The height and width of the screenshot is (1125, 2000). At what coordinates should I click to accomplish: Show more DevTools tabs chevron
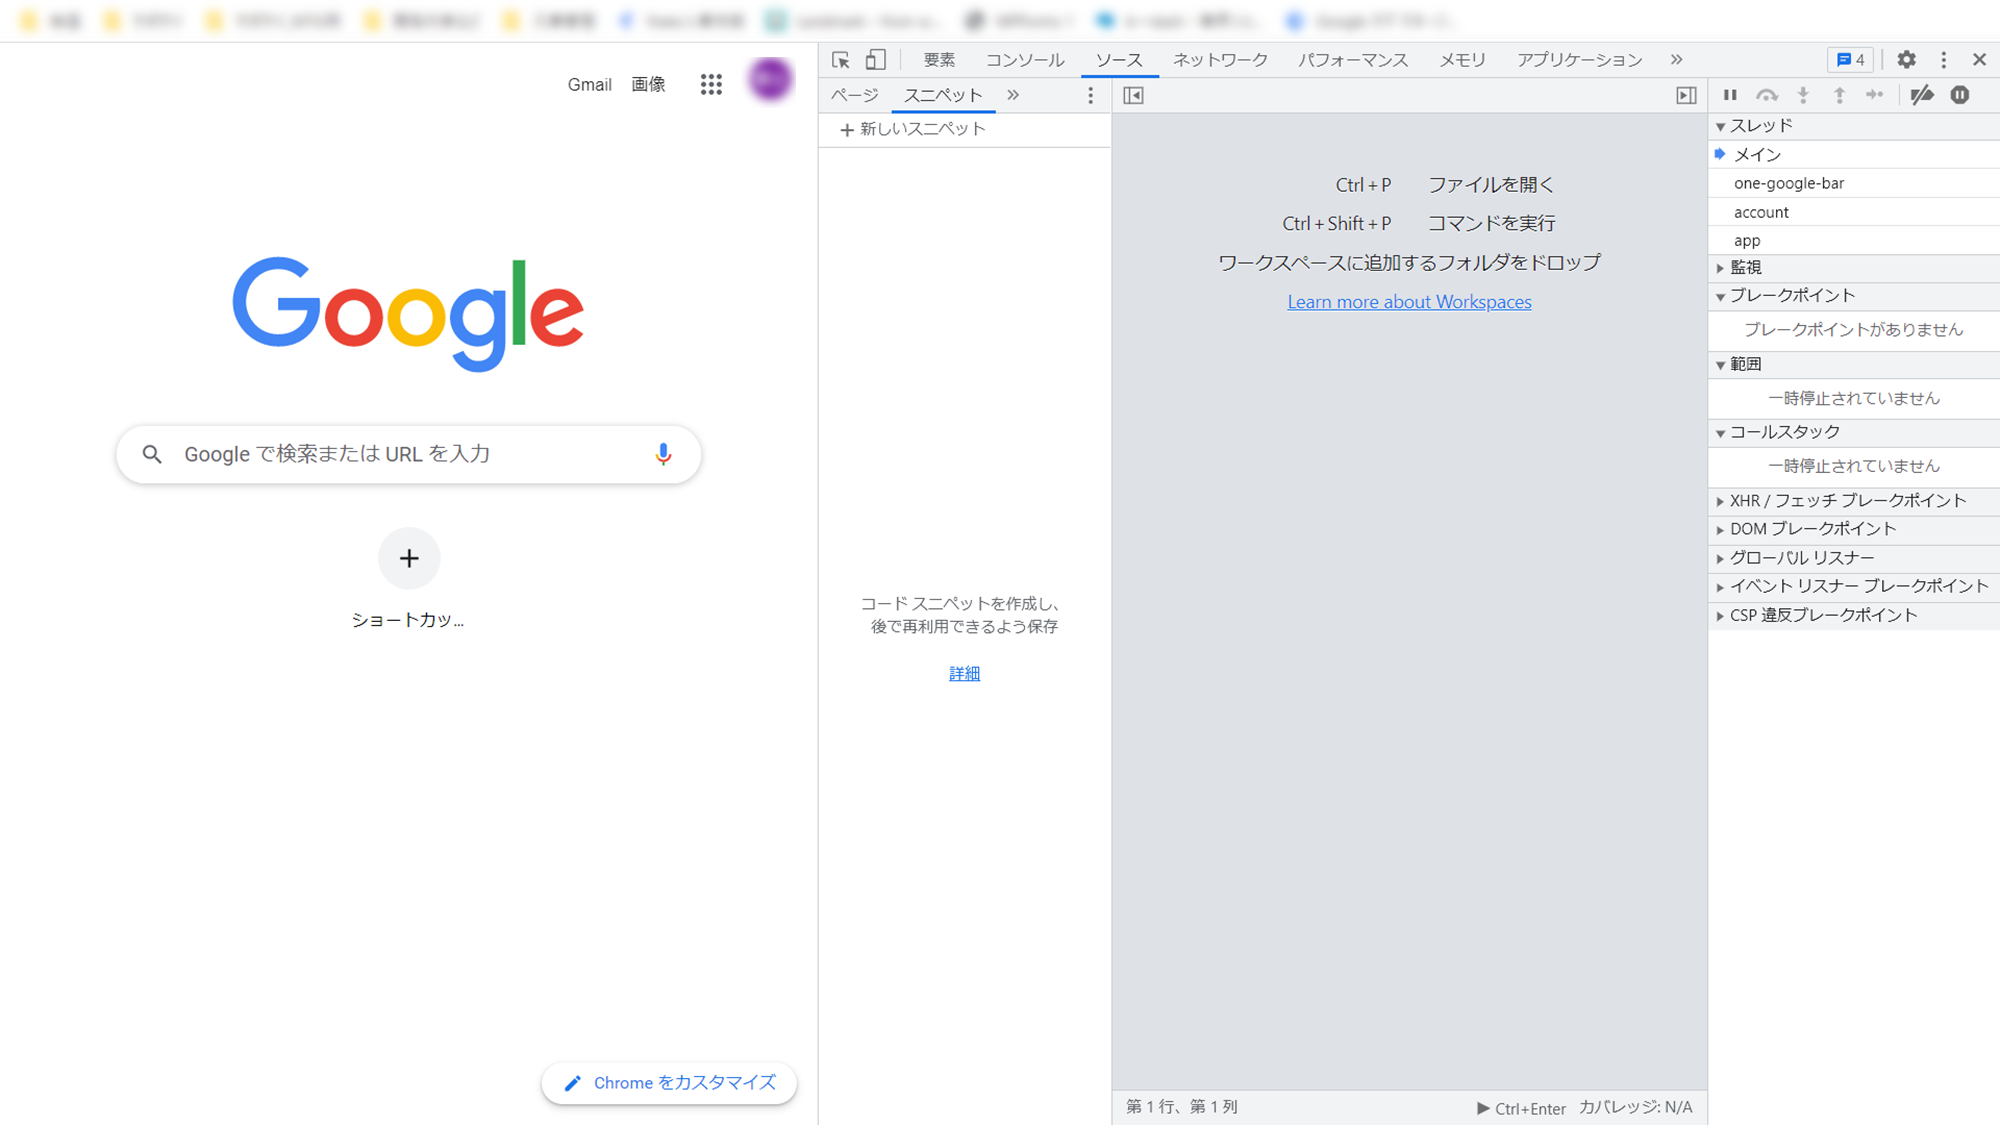click(1677, 60)
